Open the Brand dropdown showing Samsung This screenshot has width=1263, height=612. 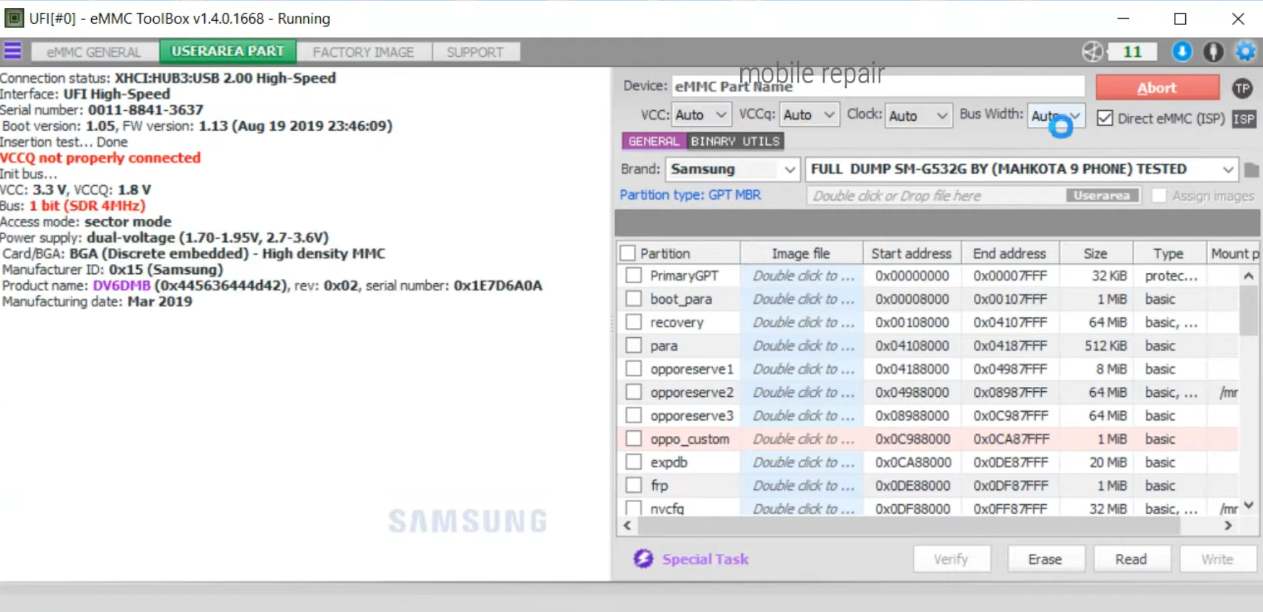[x=732, y=169]
